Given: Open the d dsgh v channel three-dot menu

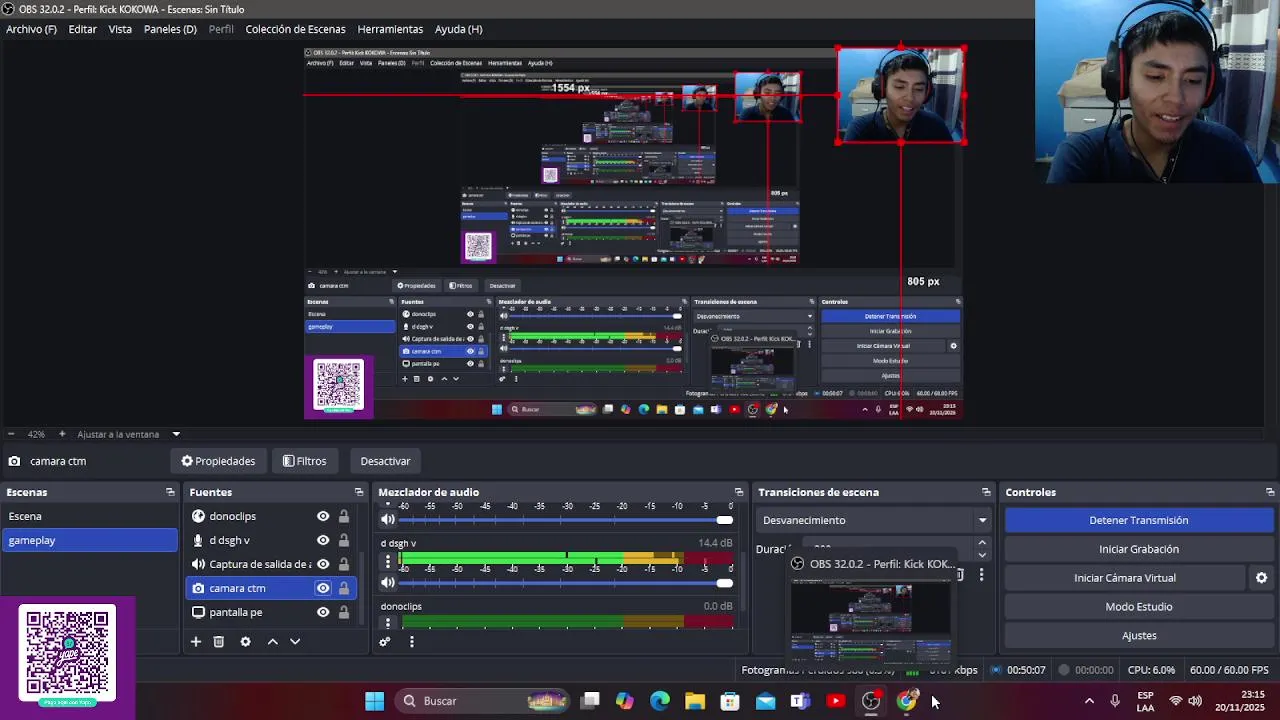Looking at the screenshot, I should click(388, 561).
